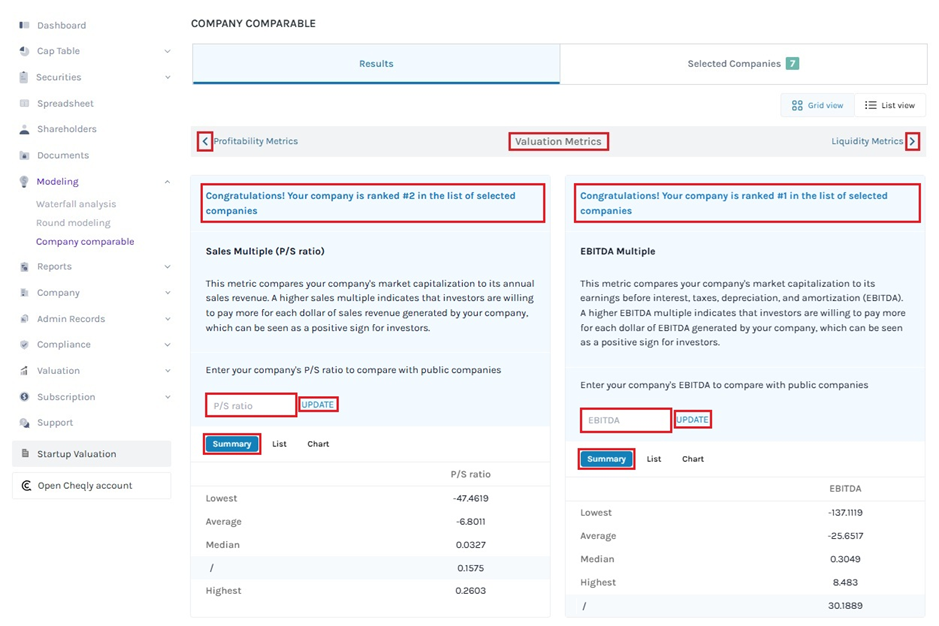Open Waterfall analysis in sidebar

[x=76, y=204]
